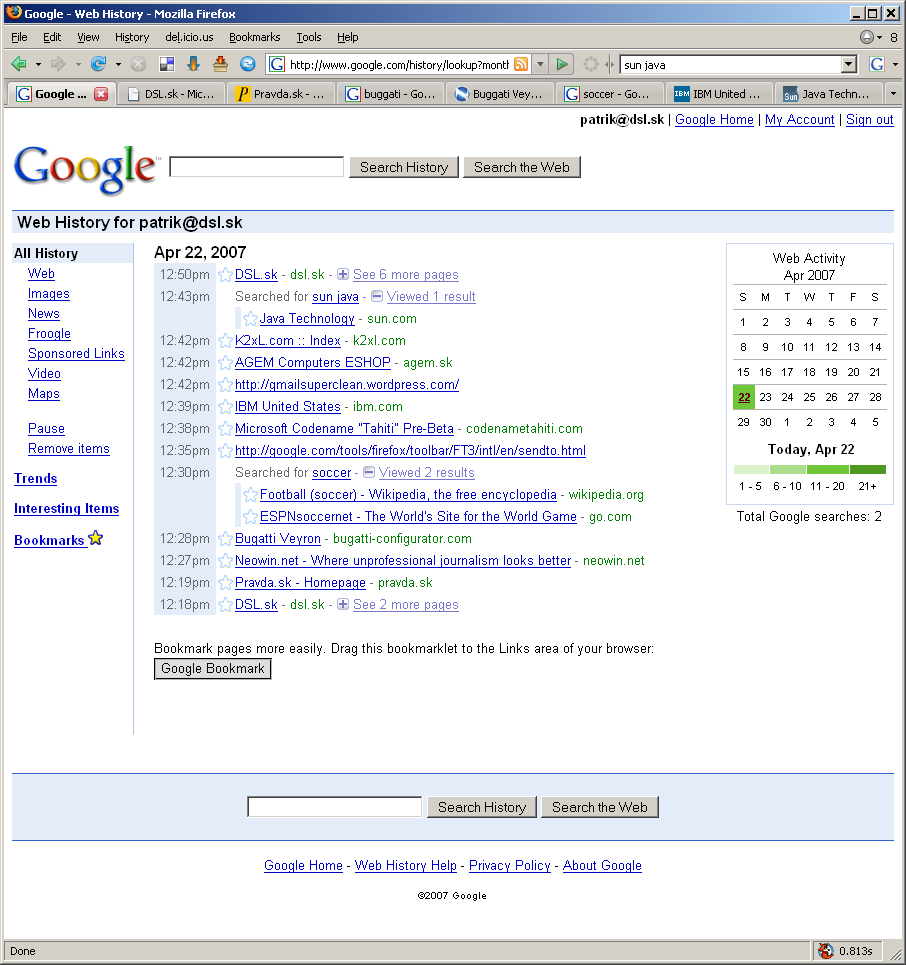Star the Football (soccer) Wikipedia entry
Image resolution: width=906 pixels, height=965 pixels.
tap(250, 495)
